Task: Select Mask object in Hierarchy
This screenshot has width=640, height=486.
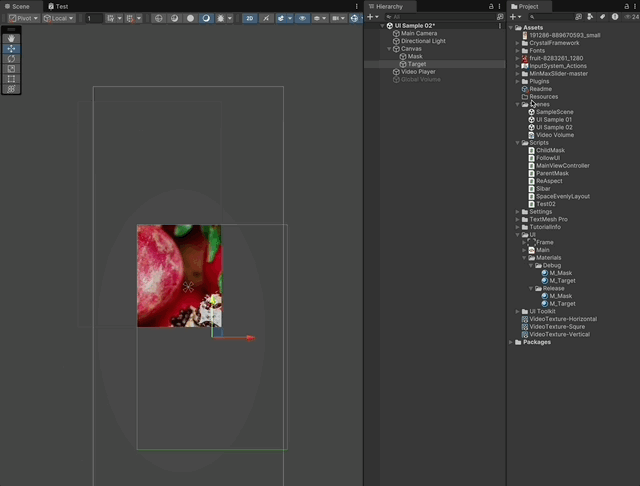Action: pyautogui.click(x=415, y=56)
